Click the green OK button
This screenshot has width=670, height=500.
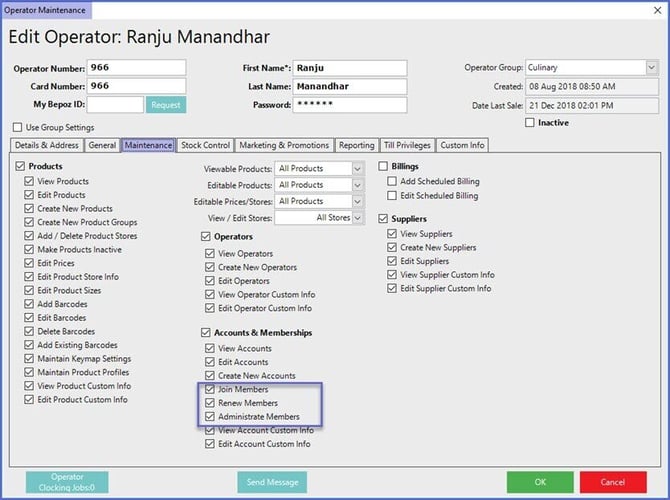pyautogui.click(x=540, y=482)
